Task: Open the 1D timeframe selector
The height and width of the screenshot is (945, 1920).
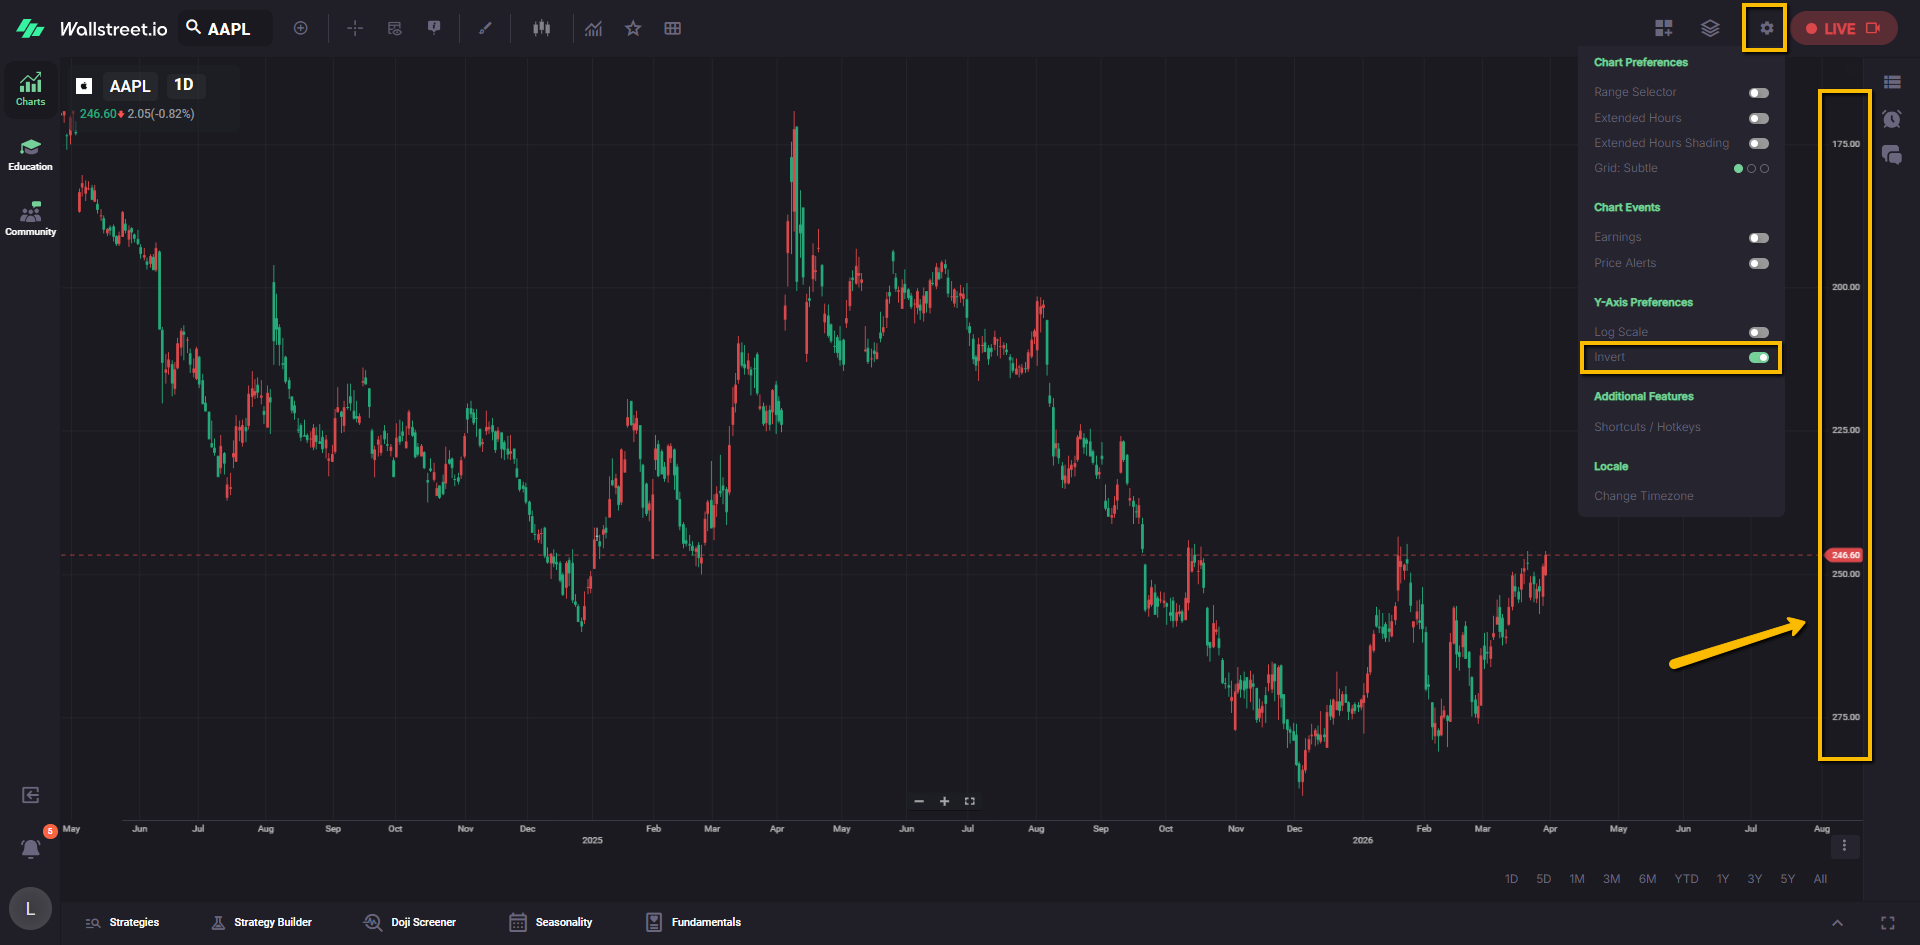Action: 184,85
